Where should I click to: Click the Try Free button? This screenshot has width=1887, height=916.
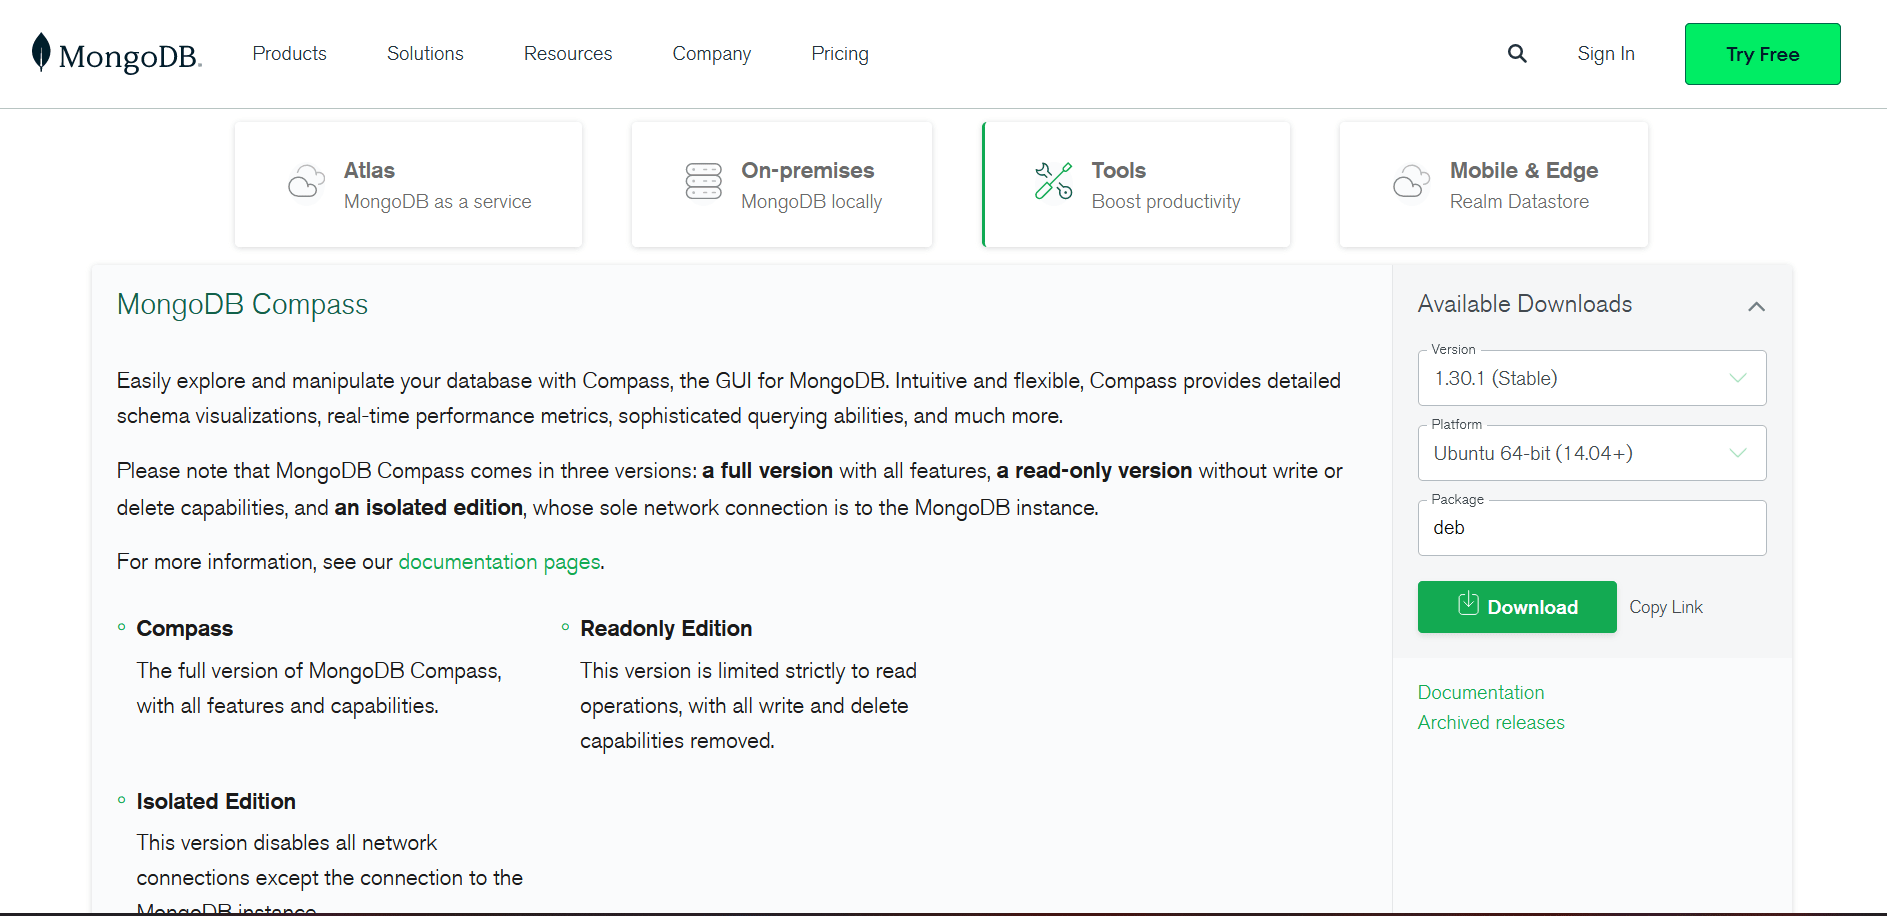pyautogui.click(x=1763, y=54)
